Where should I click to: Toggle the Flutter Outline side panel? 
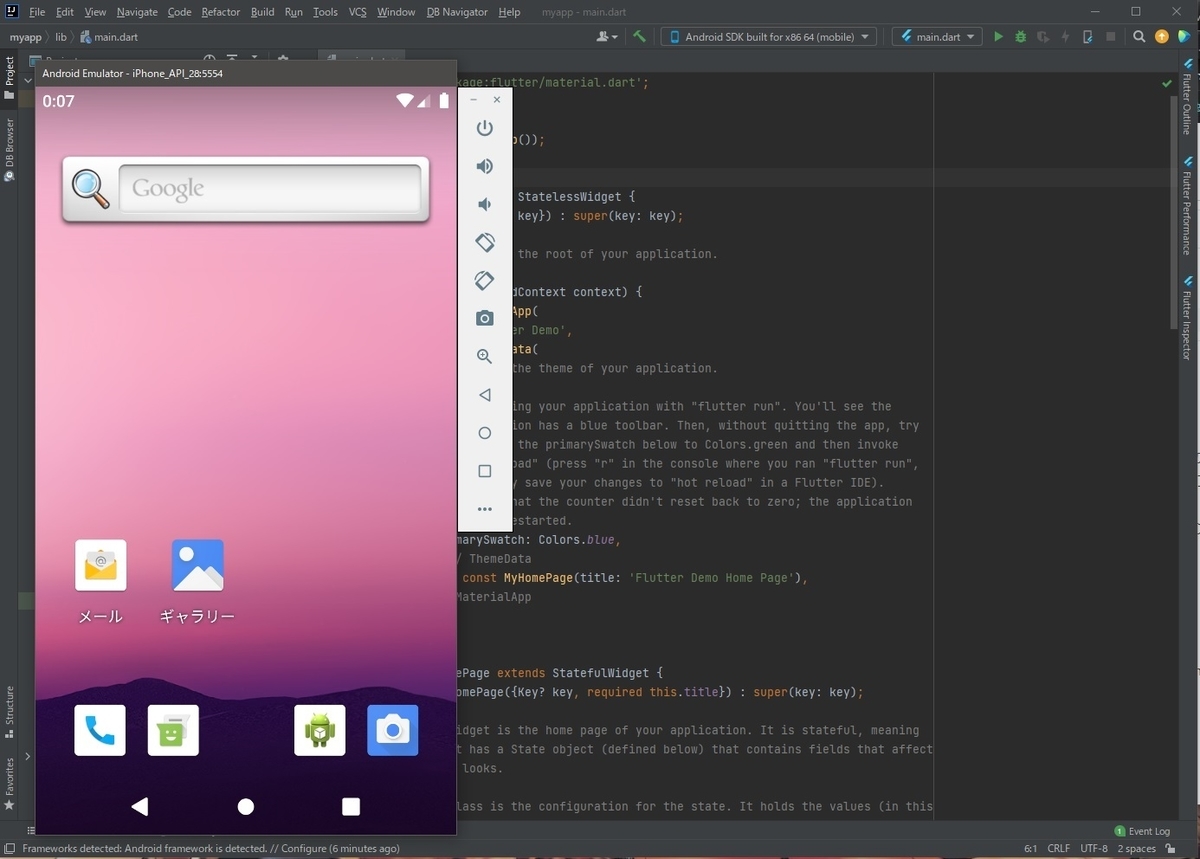tap(1188, 98)
